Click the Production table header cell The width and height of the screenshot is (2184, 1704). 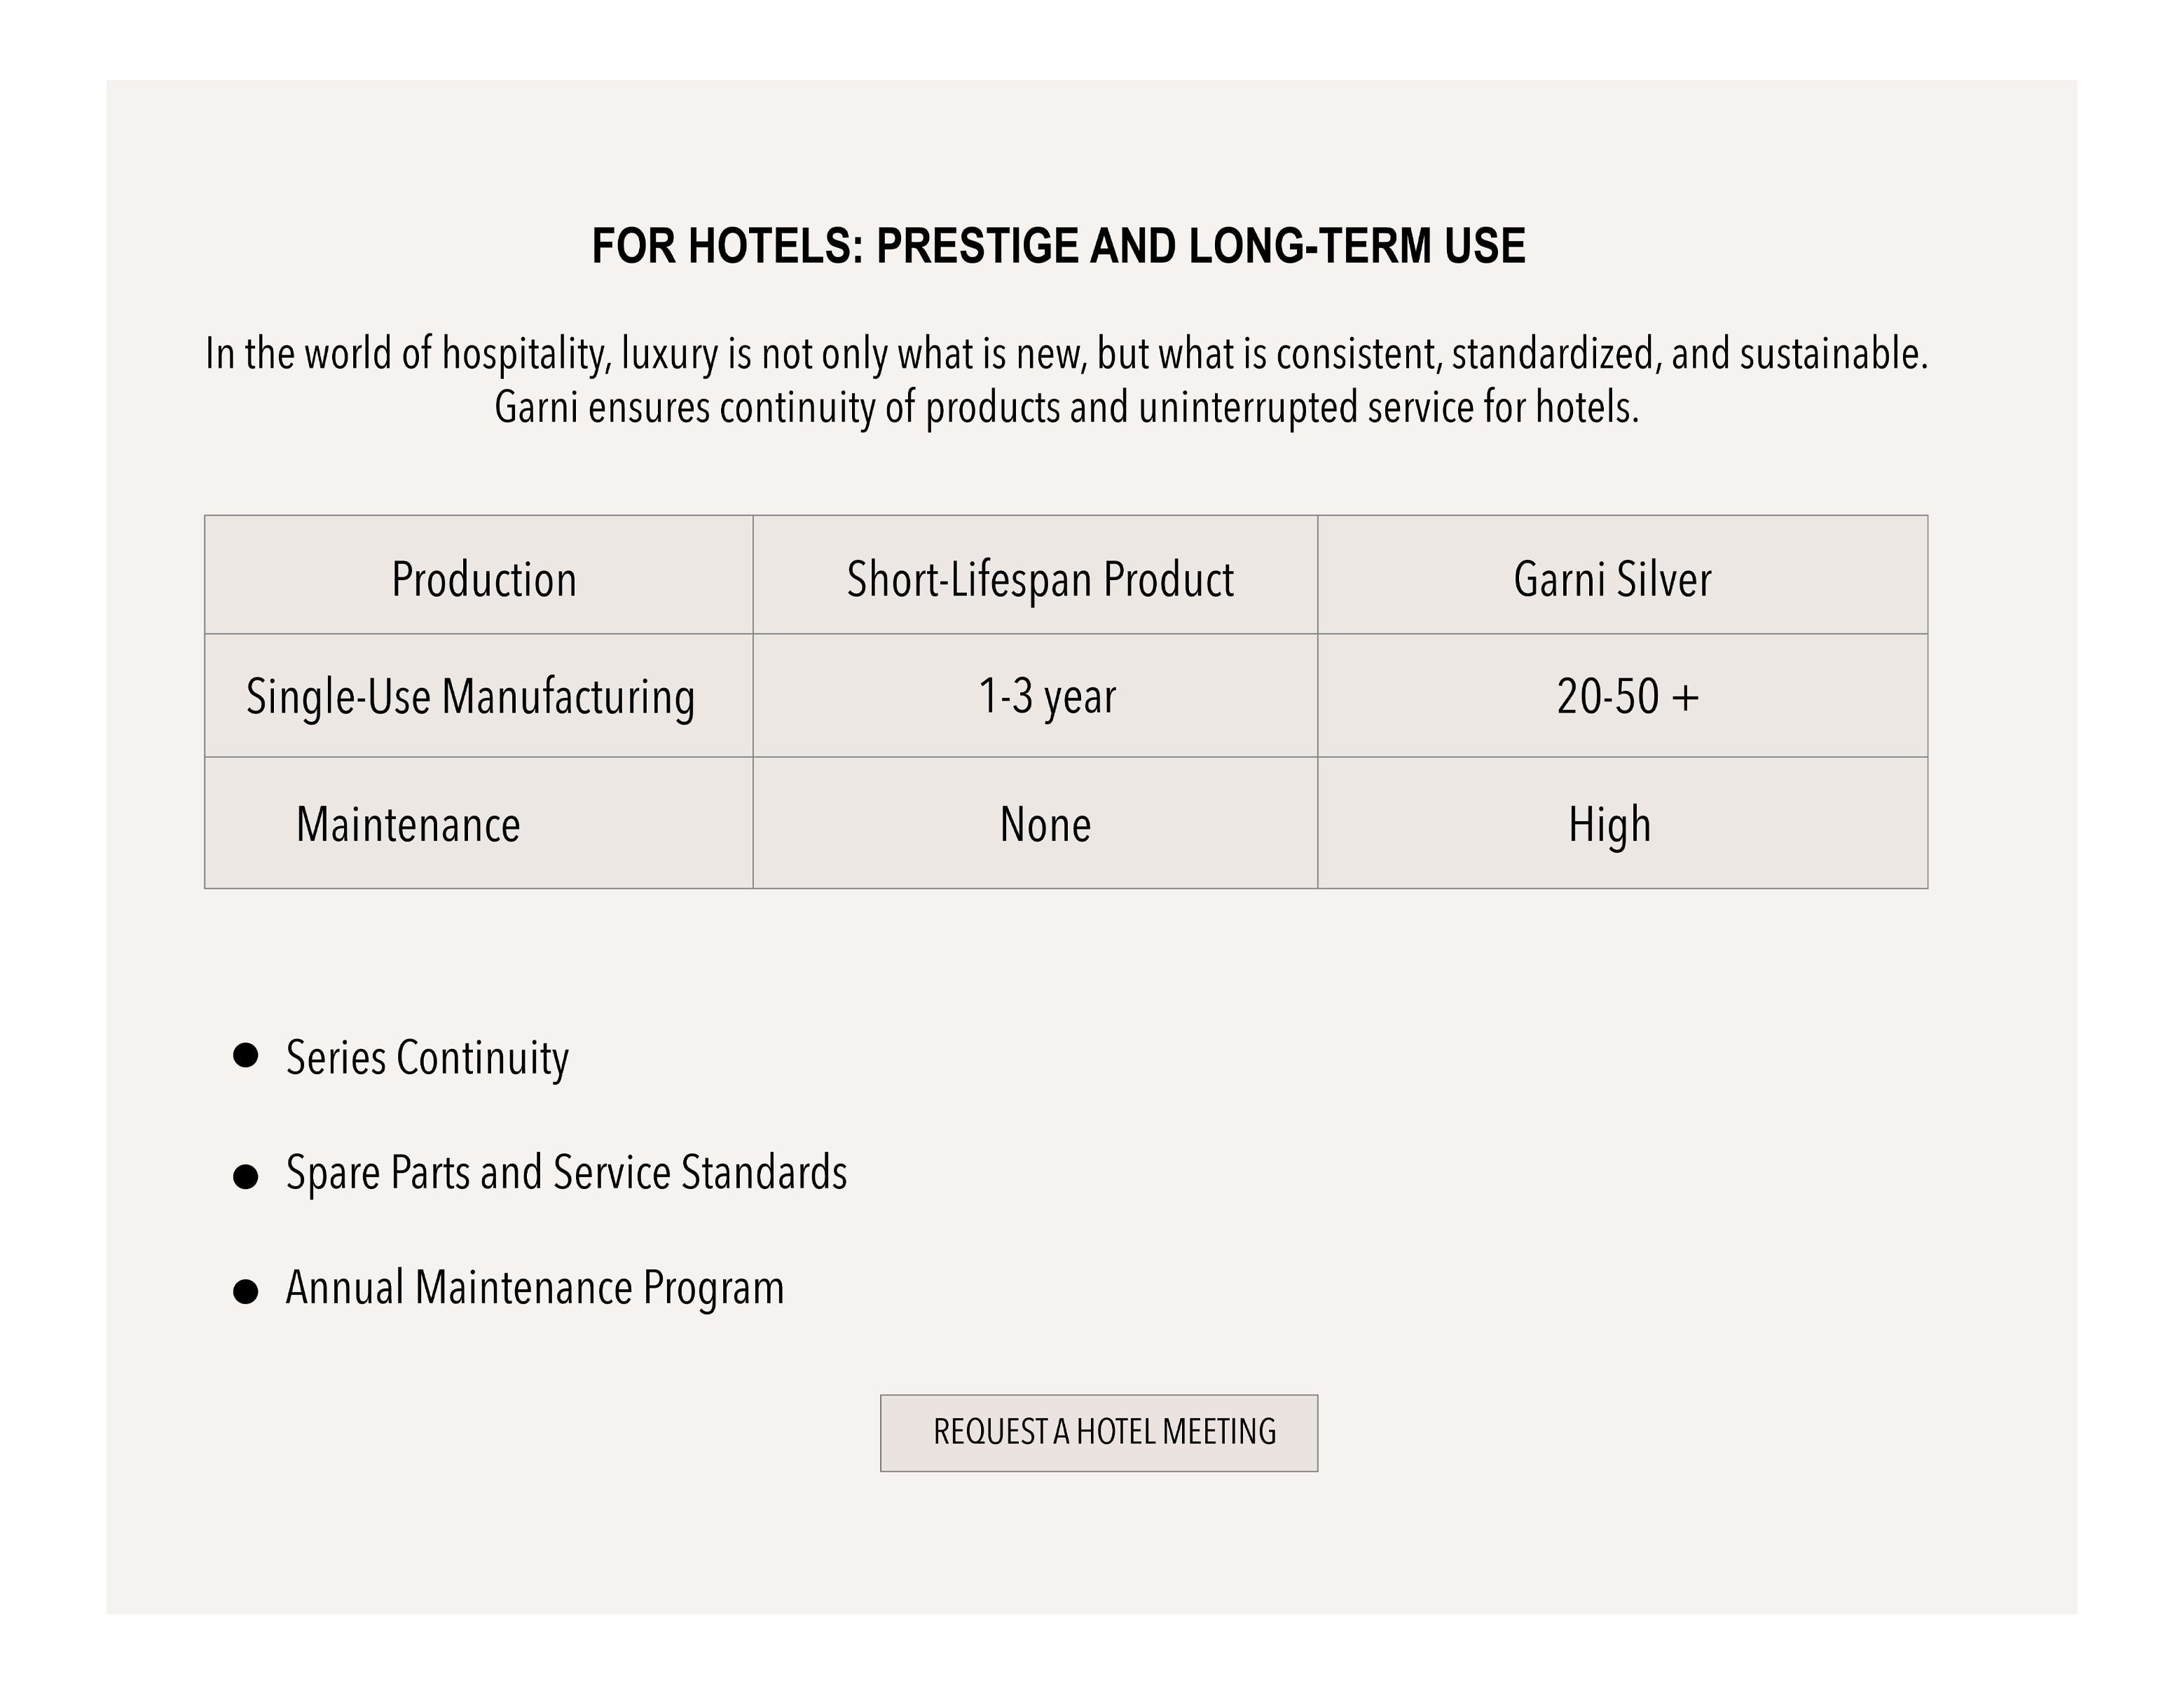(483, 579)
